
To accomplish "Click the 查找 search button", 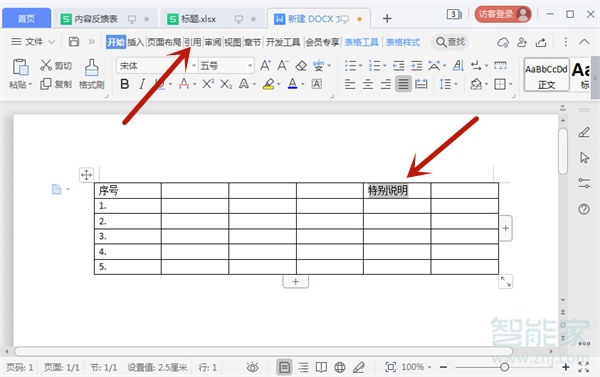I will [450, 42].
